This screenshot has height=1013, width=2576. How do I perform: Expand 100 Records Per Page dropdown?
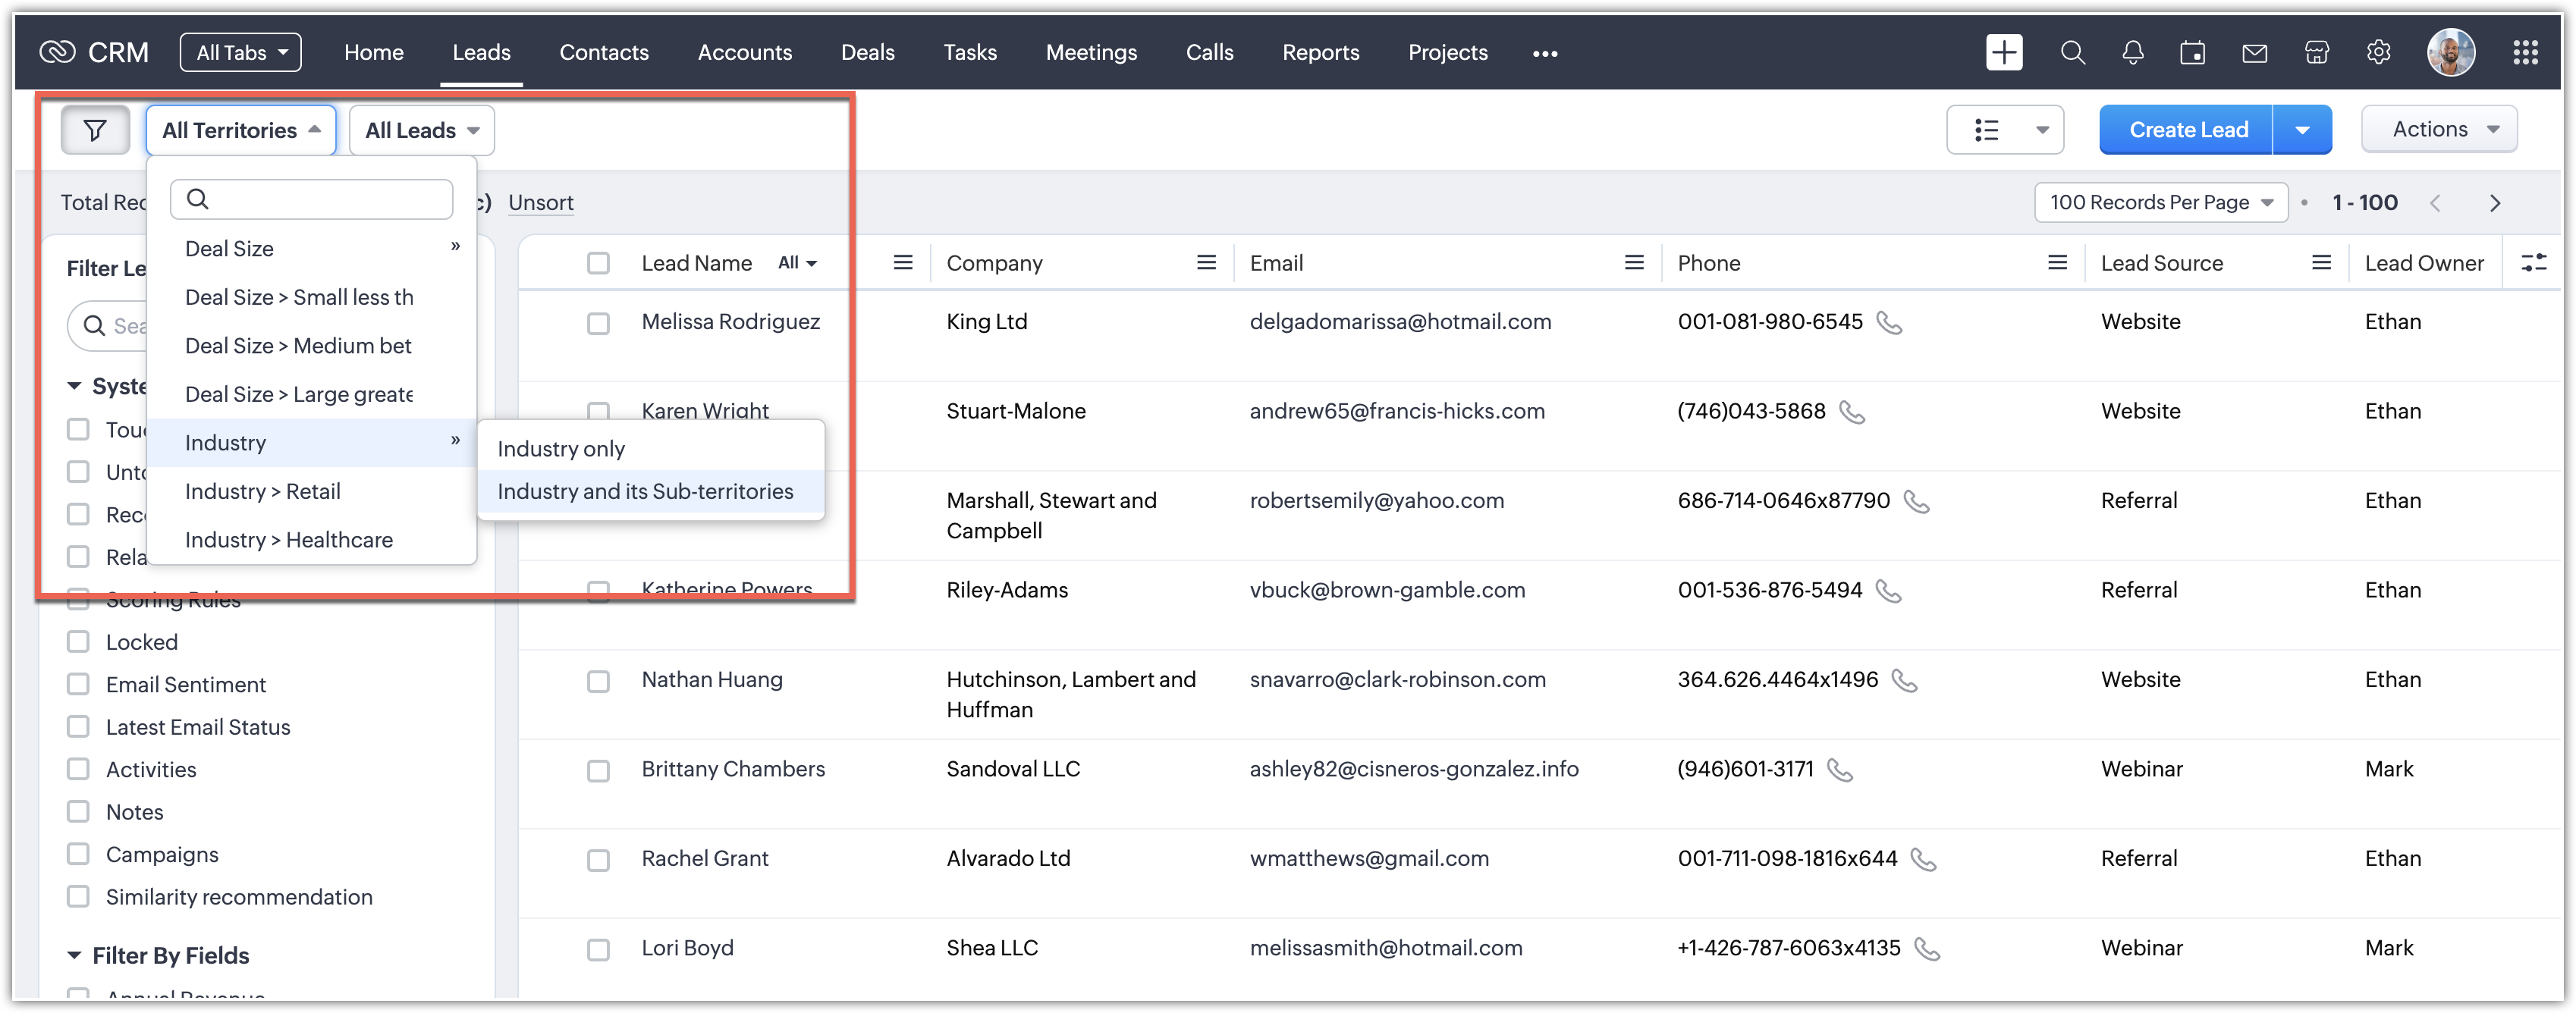click(2160, 202)
